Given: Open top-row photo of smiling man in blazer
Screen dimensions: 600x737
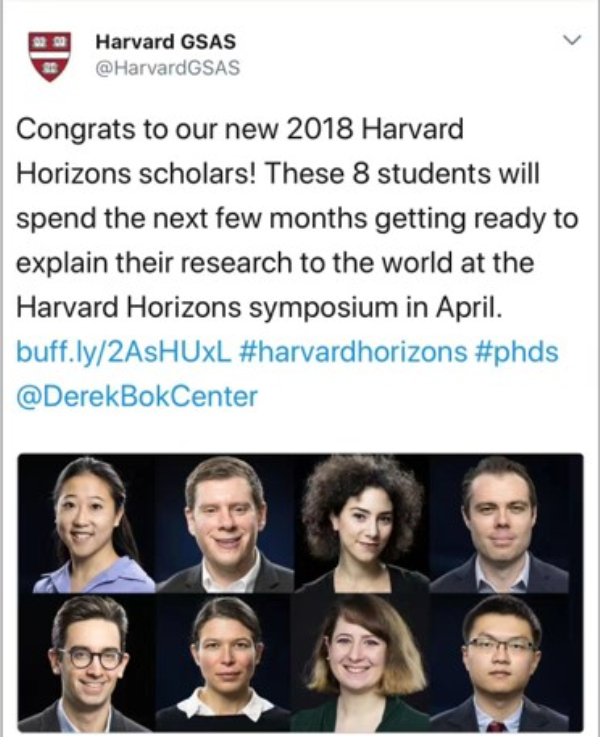Looking at the screenshot, I should coord(225,523).
